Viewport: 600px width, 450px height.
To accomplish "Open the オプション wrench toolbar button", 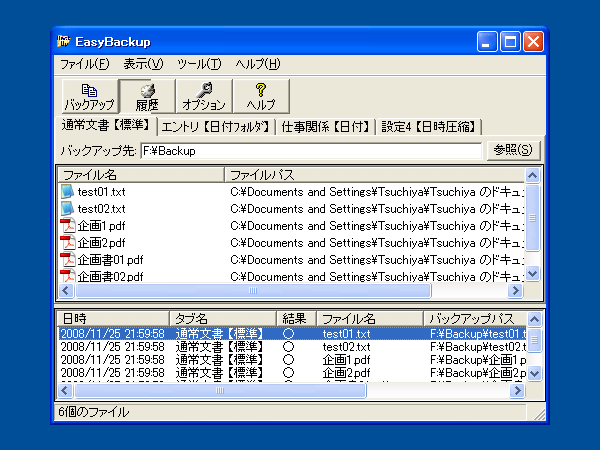I will coord(204,96).
